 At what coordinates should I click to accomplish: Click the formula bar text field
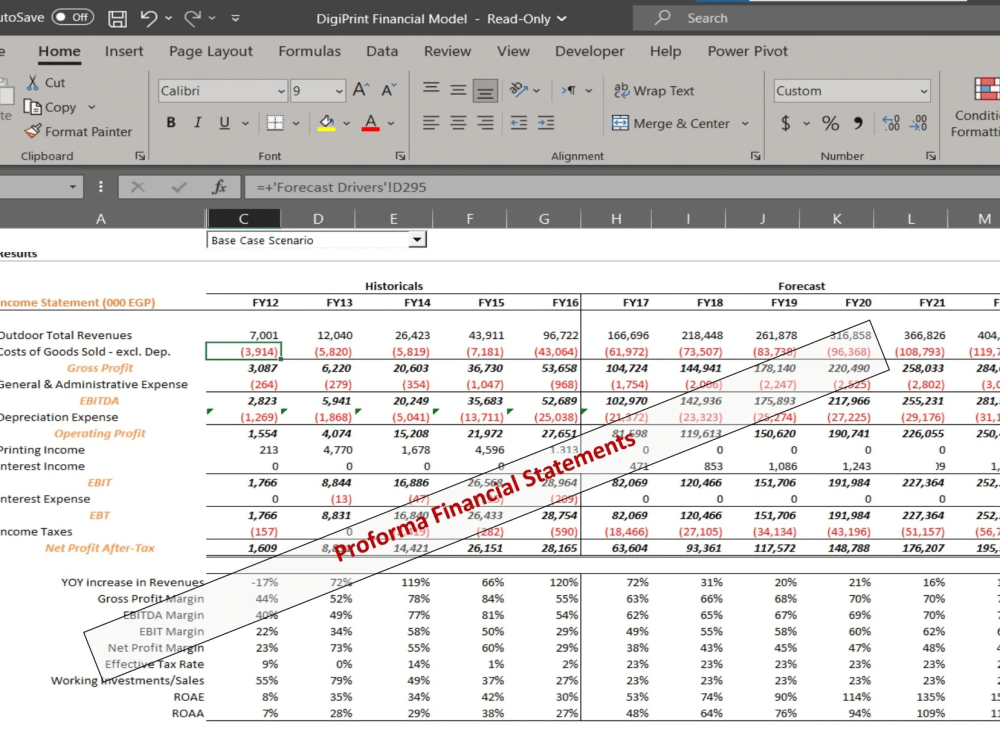point(622,187)
